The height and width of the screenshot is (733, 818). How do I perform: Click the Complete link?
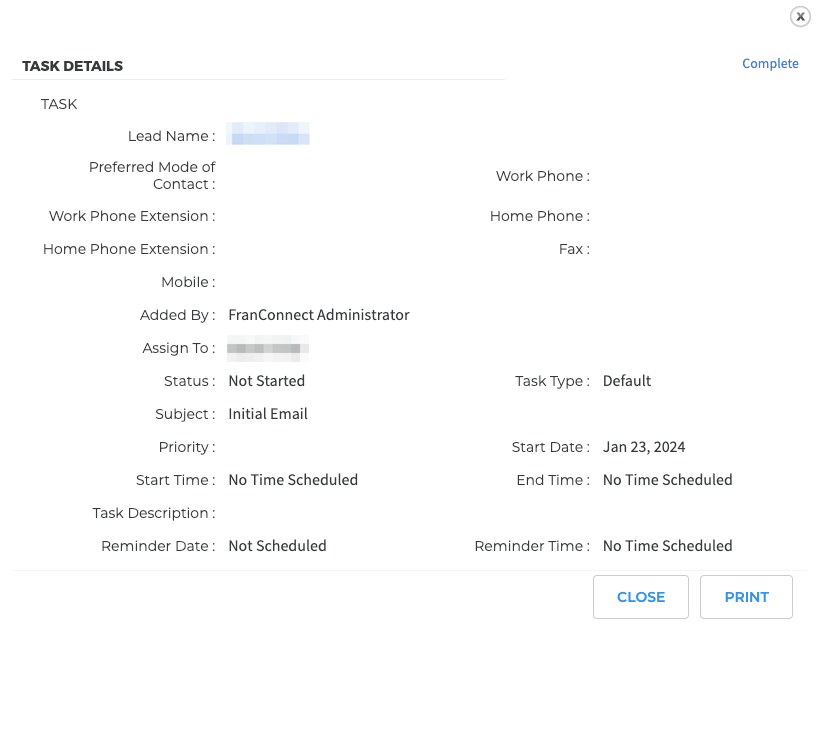(770, 64)
